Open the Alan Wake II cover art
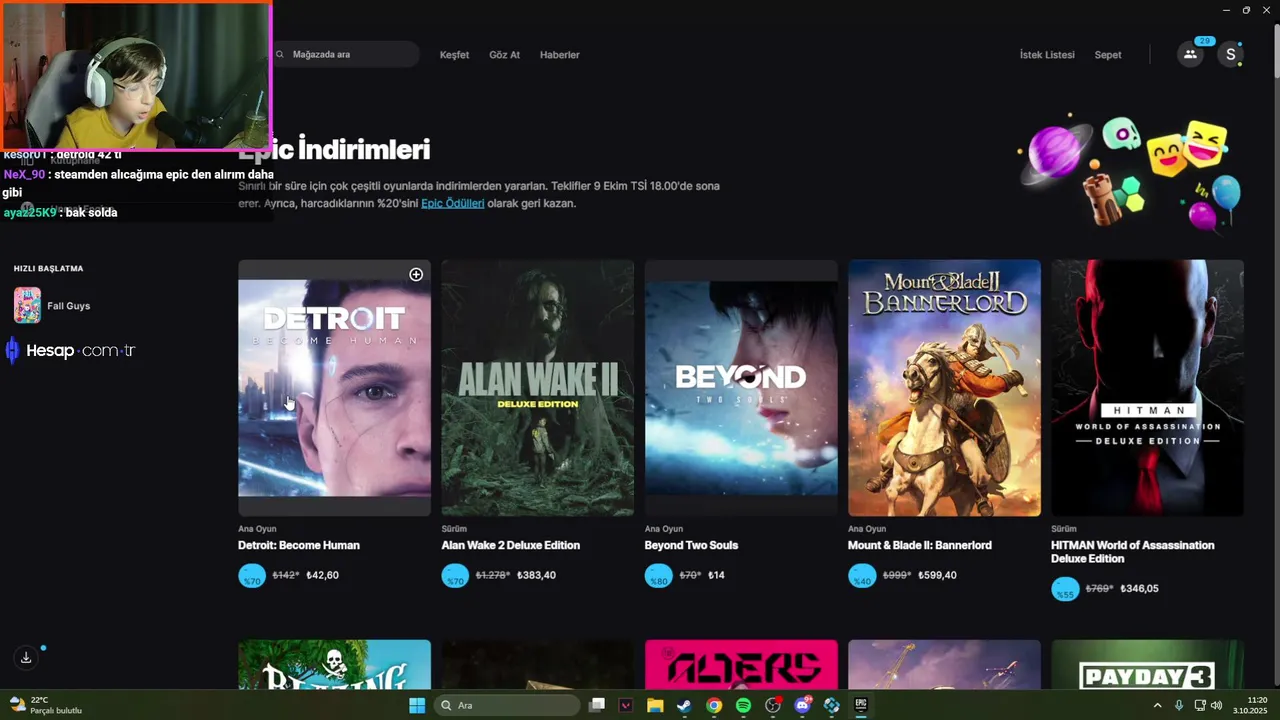This screenshot has width=1280, height=720. tap(537, 388)
